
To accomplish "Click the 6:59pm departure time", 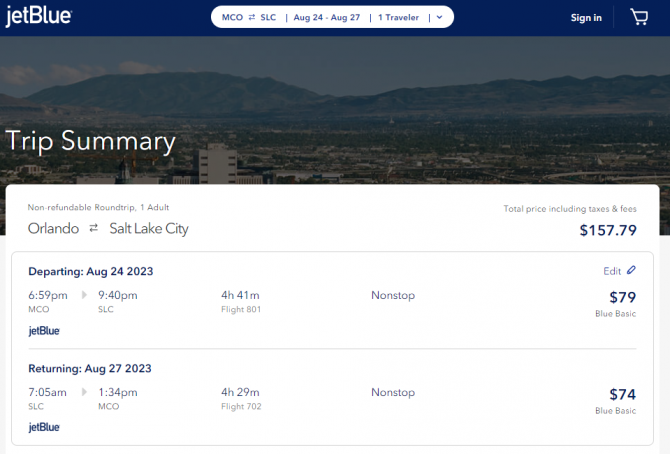I will (48, 295).
